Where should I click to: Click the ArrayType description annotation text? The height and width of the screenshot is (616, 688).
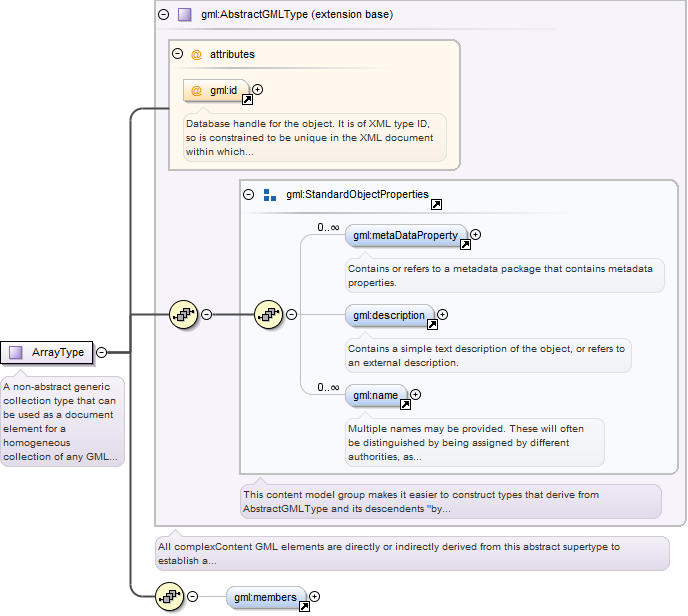pyautogui.click(x=62, y=422)
